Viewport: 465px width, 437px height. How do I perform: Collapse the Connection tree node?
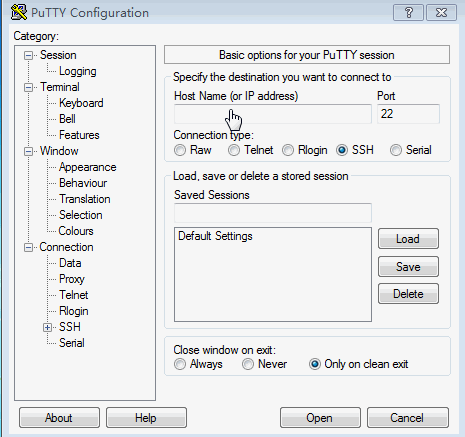point(29,247)
